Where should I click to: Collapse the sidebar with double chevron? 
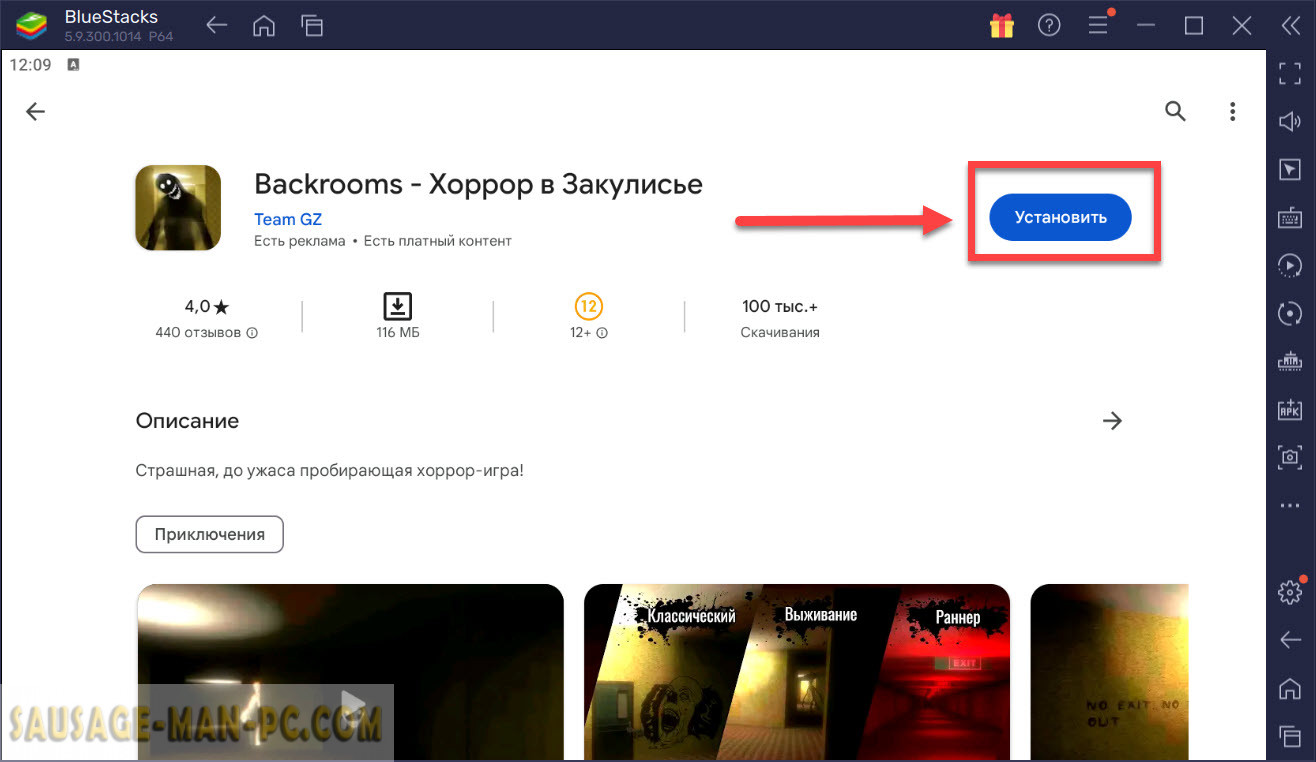tap(1290, 26)
